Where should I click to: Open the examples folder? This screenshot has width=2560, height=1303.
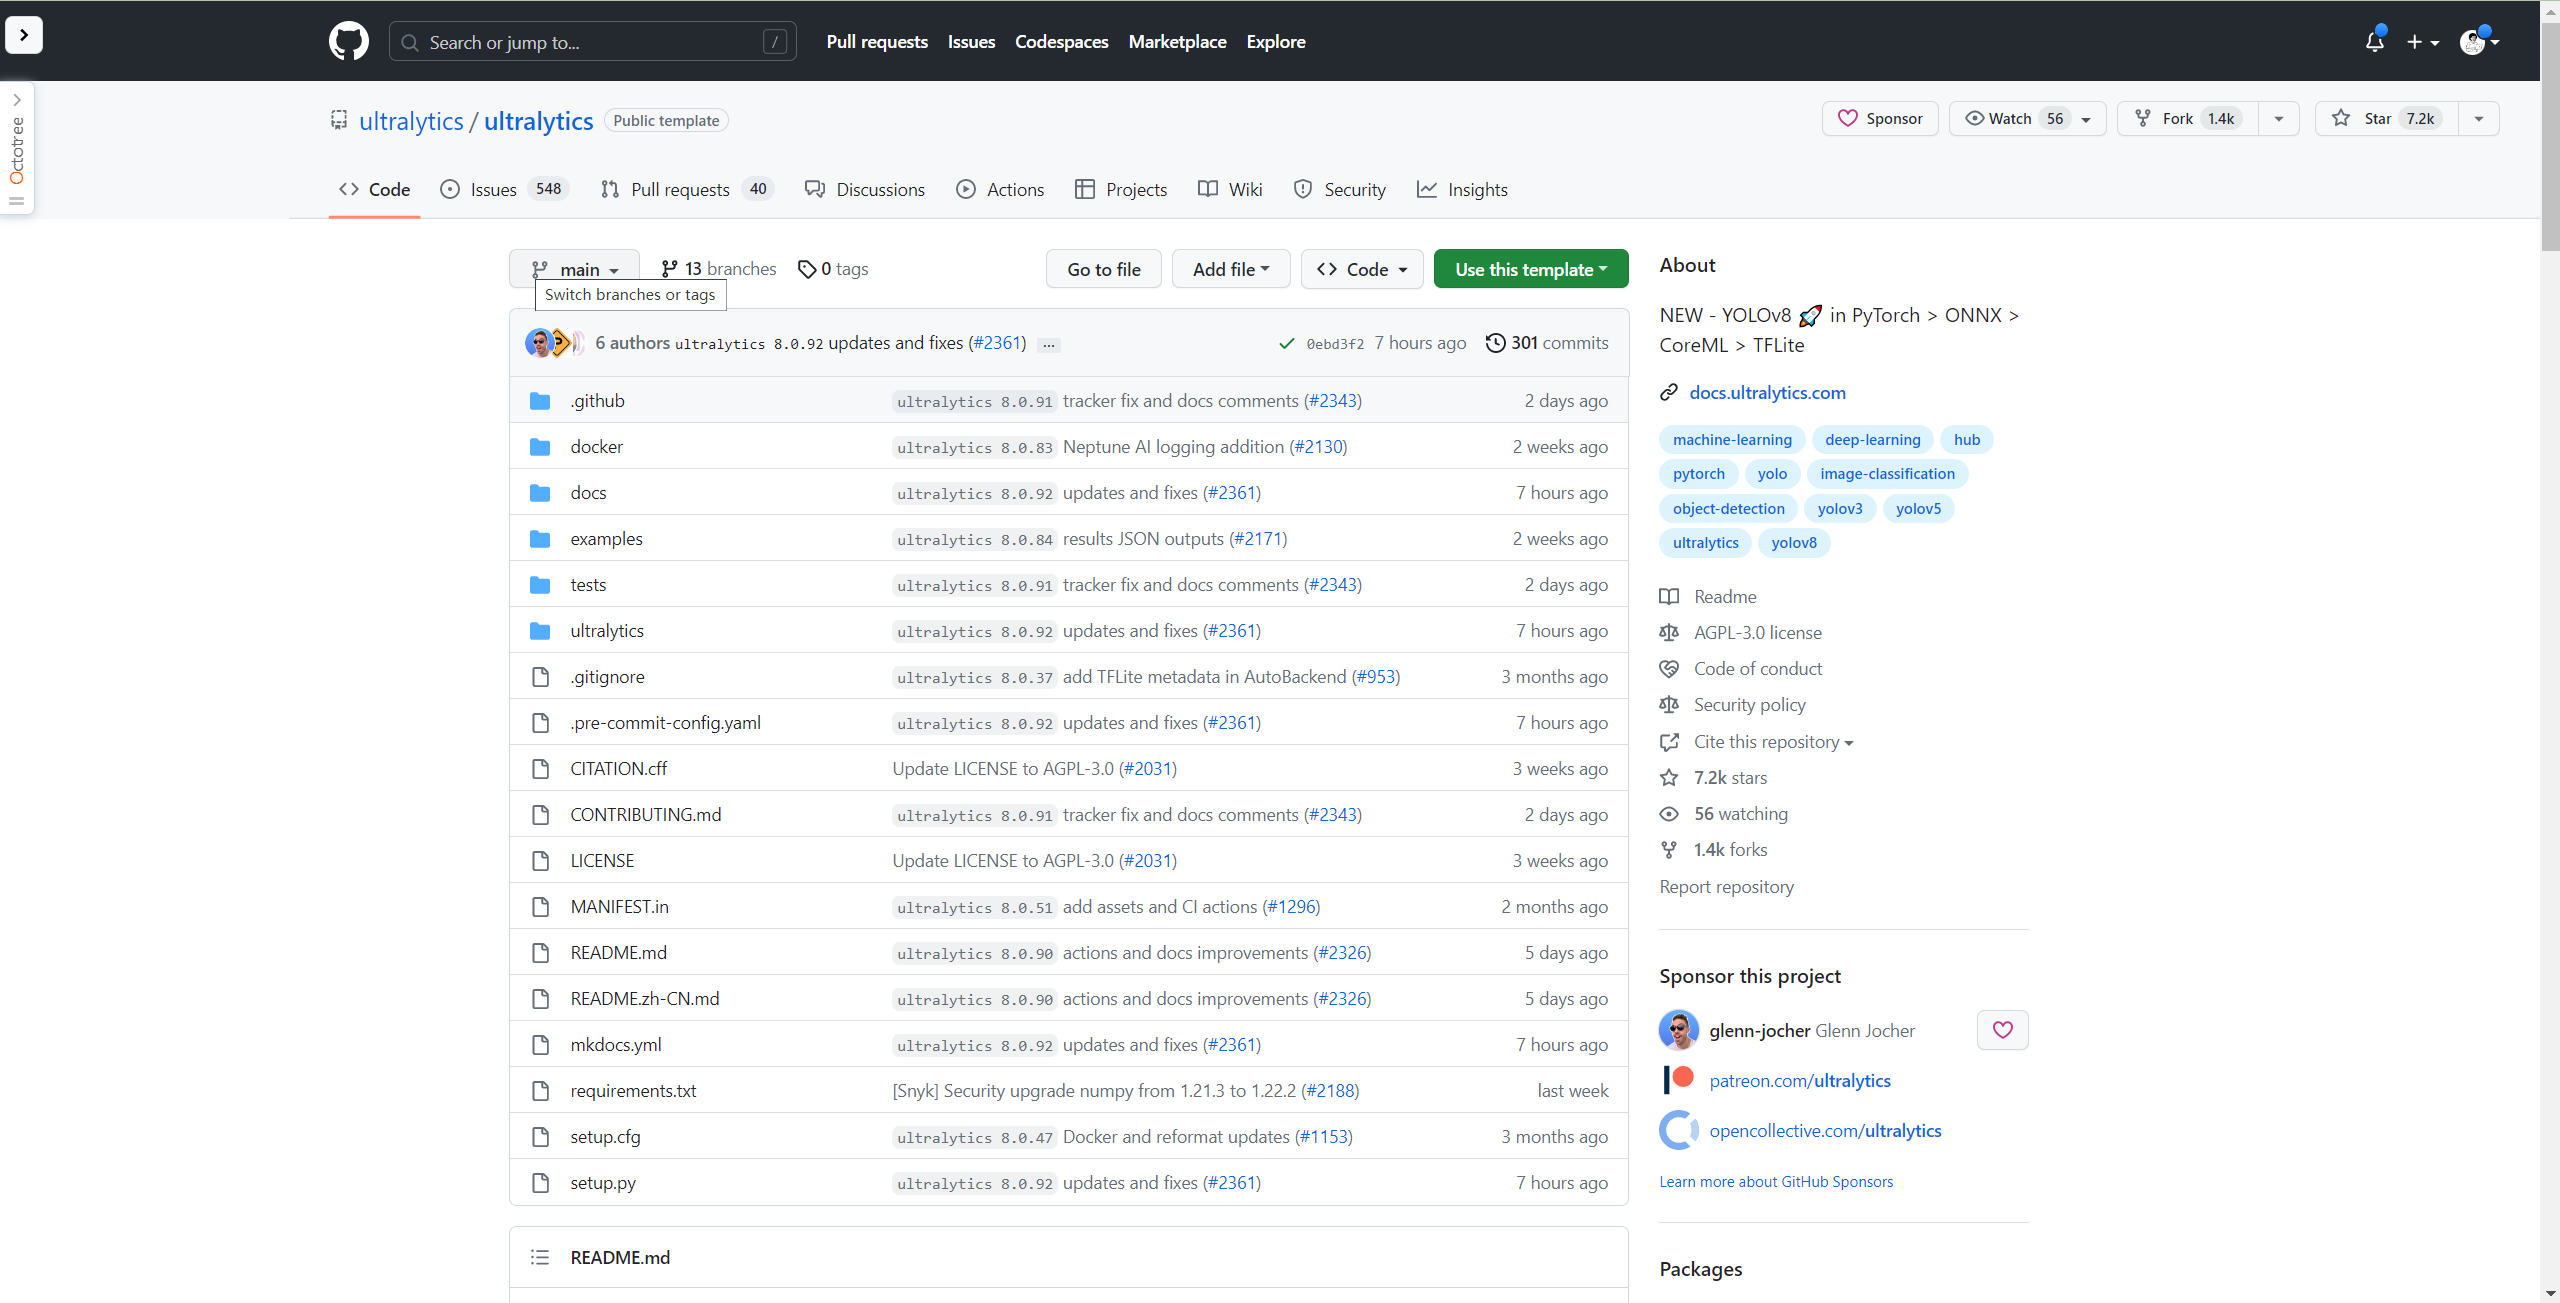pyautogui.click(x=606, y=539)
